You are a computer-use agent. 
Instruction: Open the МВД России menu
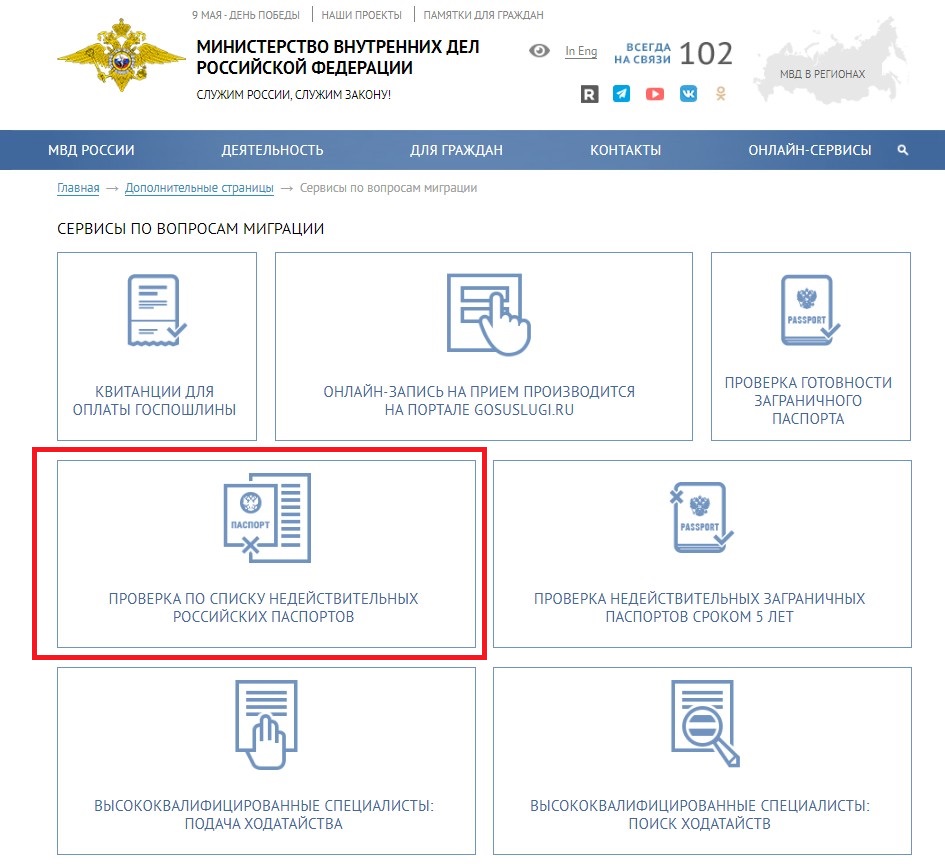point(91,150)
